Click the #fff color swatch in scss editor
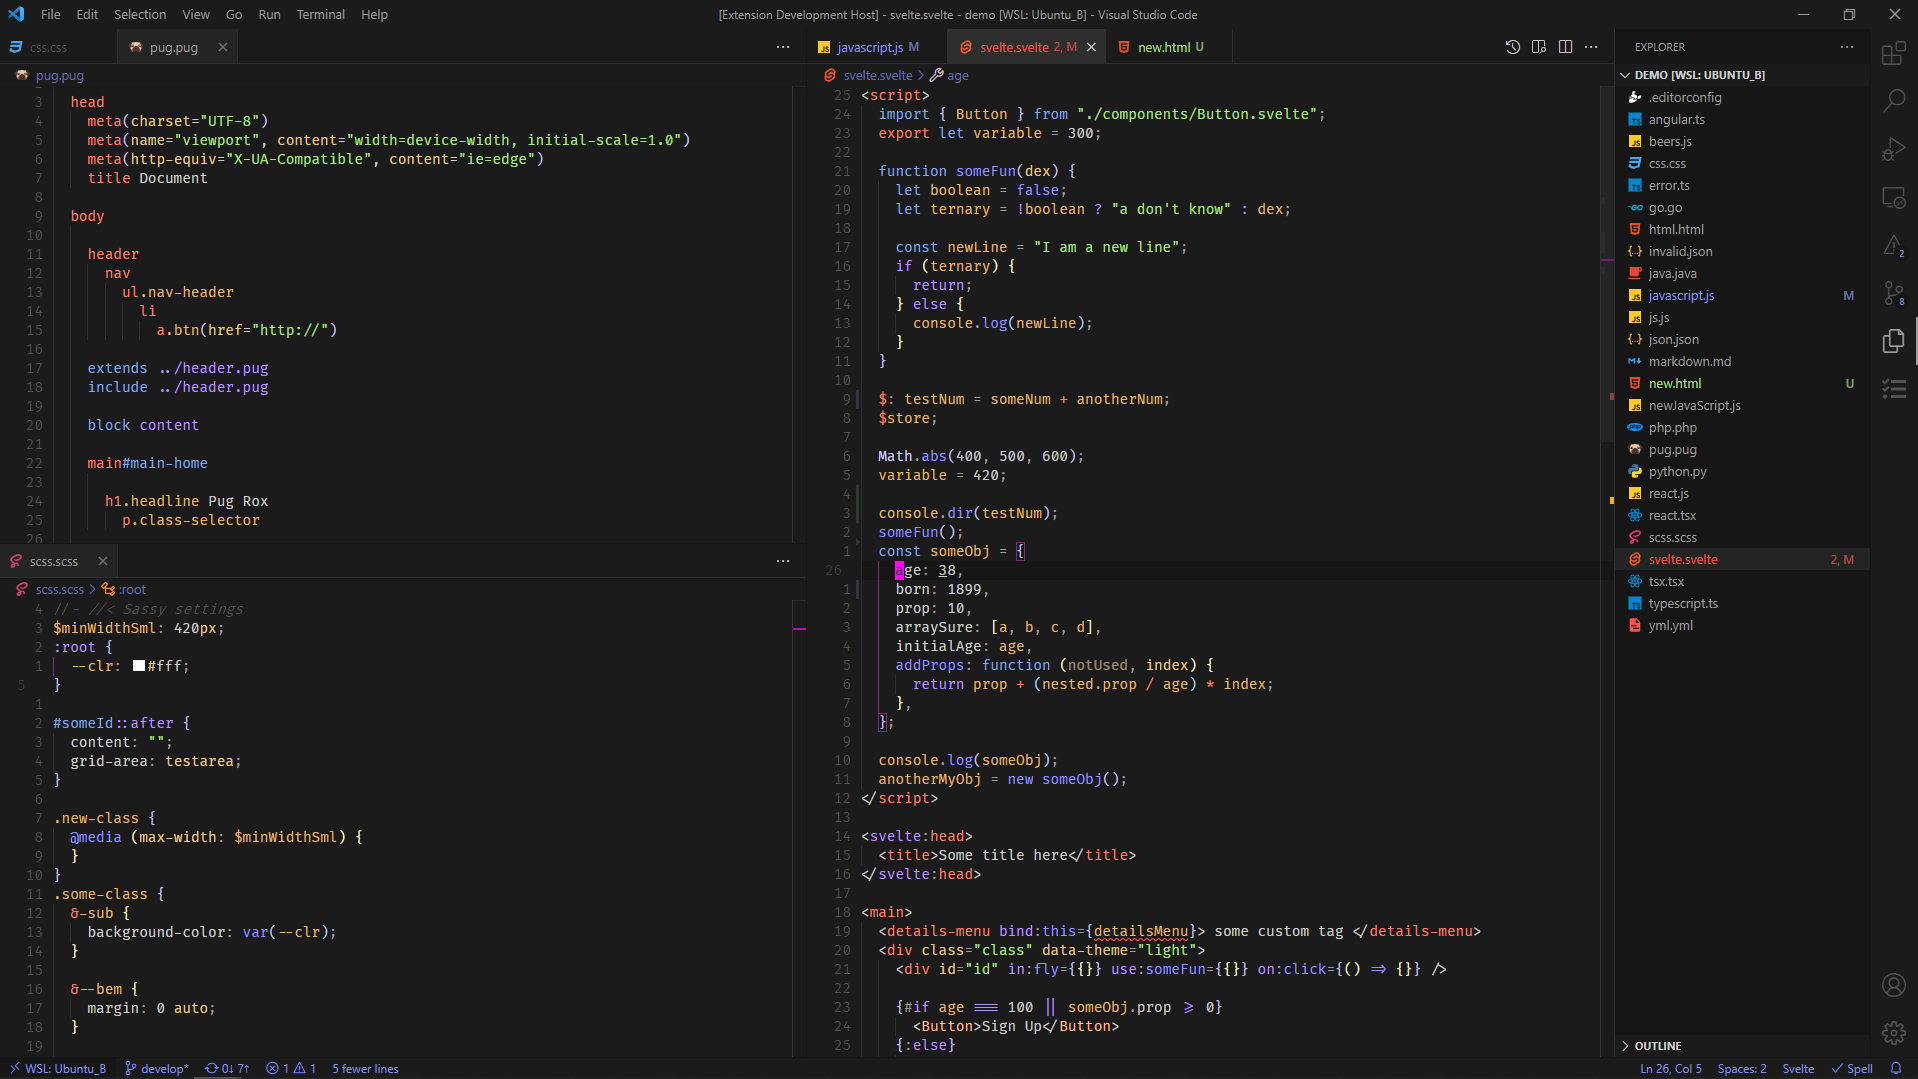The height and width of the screenshot is (1079, 1918). pyautogui.click(x=139, y=666)
